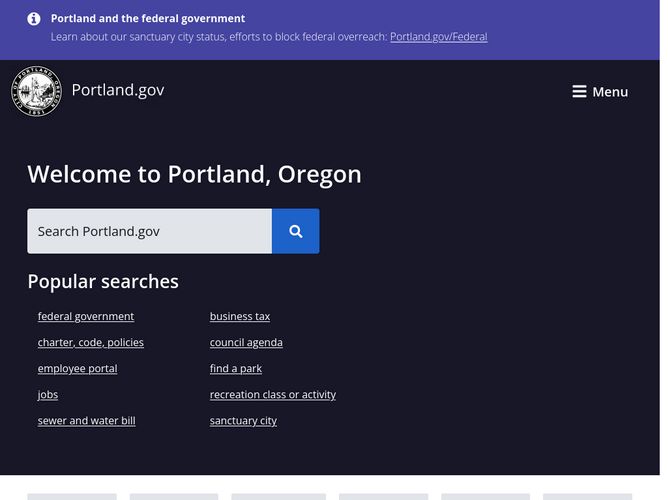
Task: Click the info icon in the purple banner
Action: pyautogui.click(x=34, y=19)
